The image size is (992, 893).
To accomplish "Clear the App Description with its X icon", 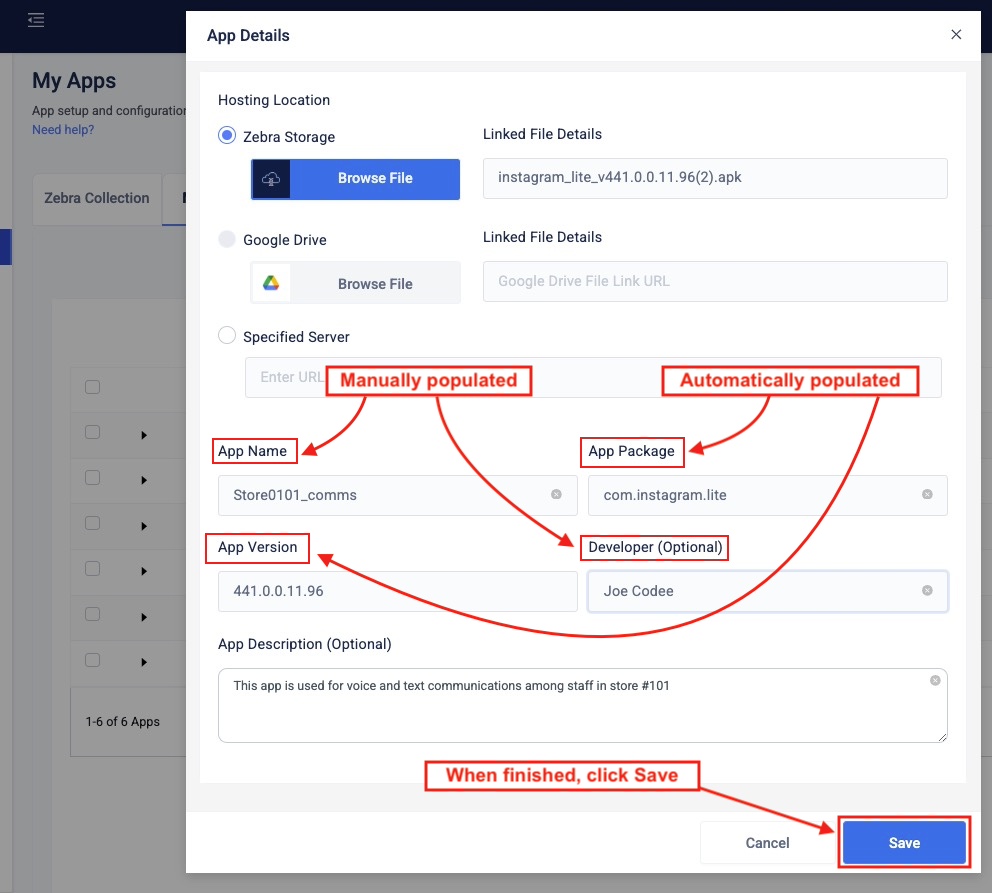I will (935, 681).
